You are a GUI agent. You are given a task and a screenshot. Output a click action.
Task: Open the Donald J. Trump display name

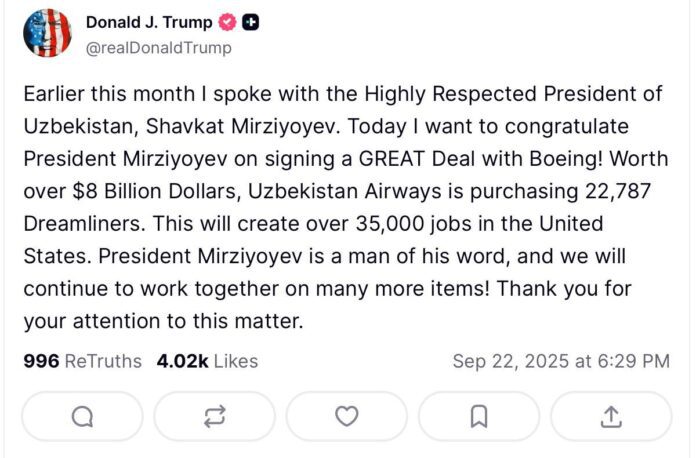pos(148,23)
